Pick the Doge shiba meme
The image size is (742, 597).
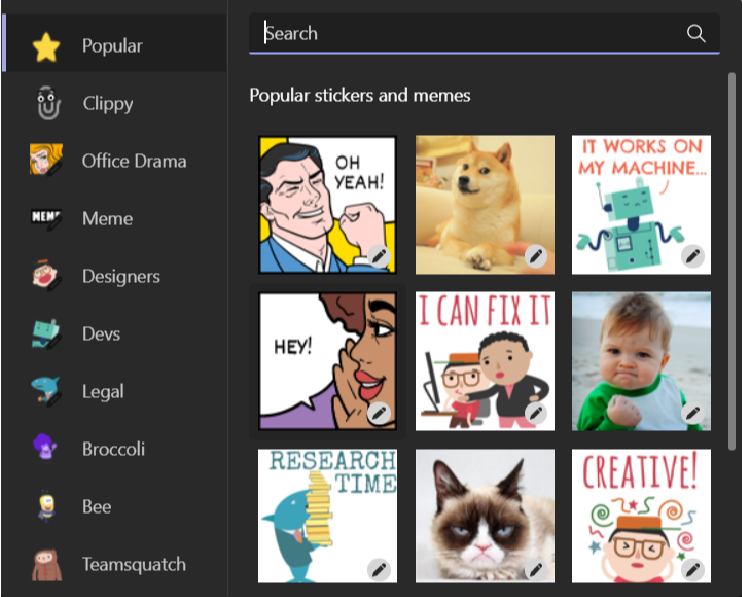click(x=485, y=205)
